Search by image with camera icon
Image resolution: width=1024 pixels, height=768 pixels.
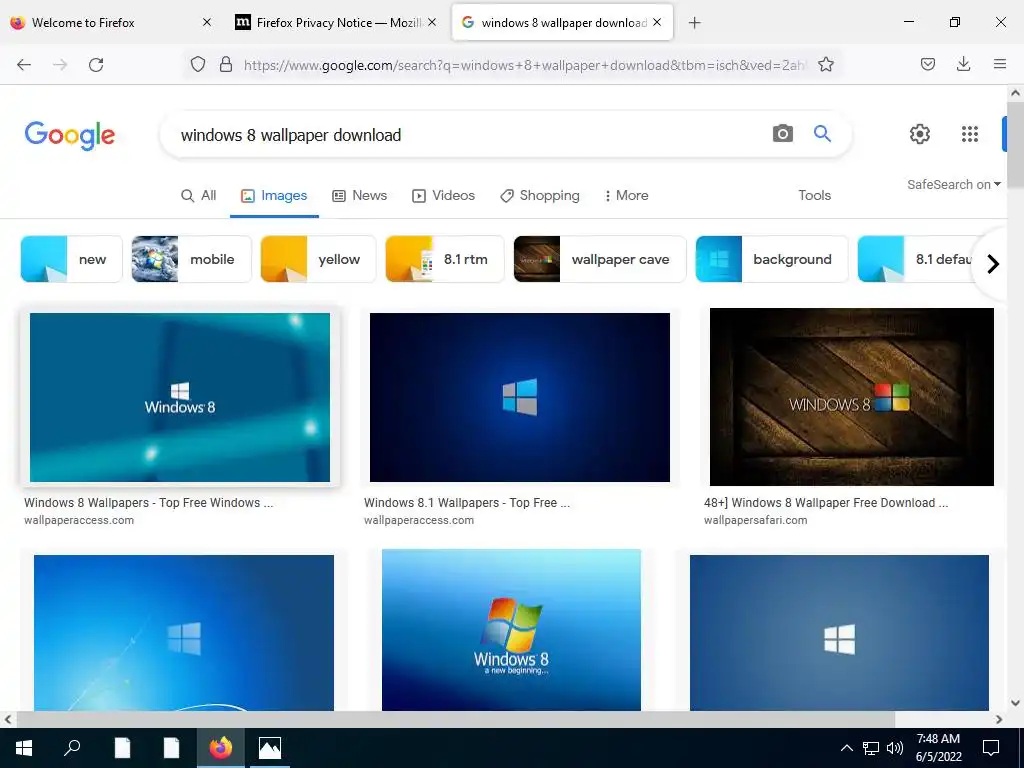pos(782,134)
